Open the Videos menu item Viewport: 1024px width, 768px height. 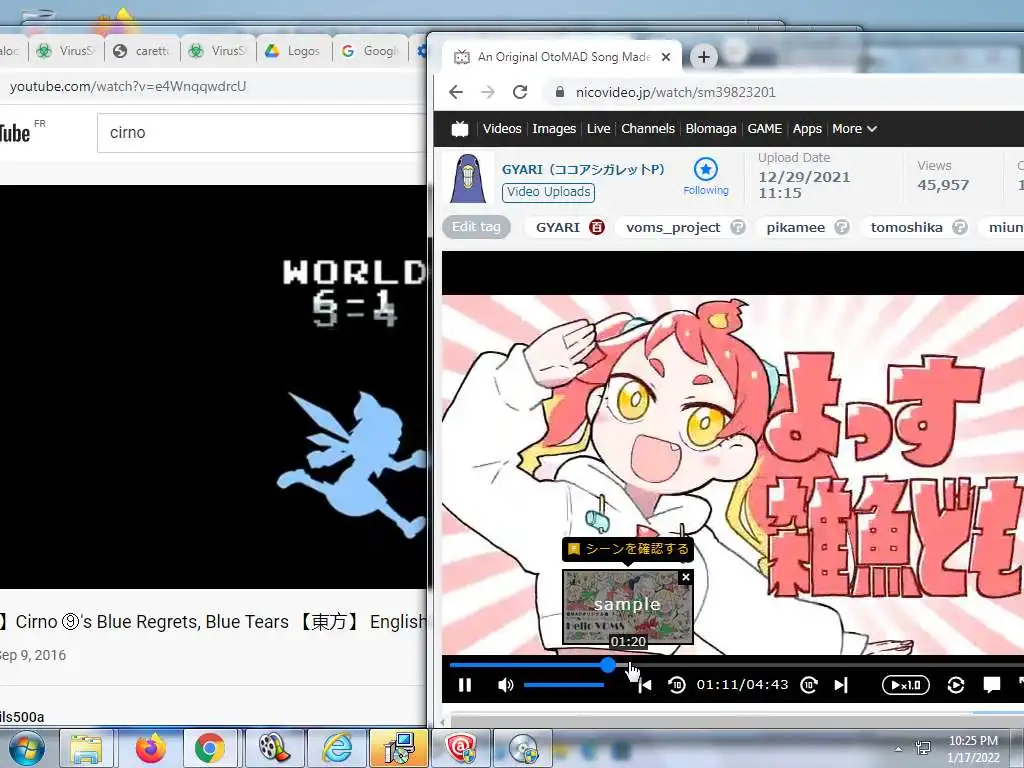(502, 129)
